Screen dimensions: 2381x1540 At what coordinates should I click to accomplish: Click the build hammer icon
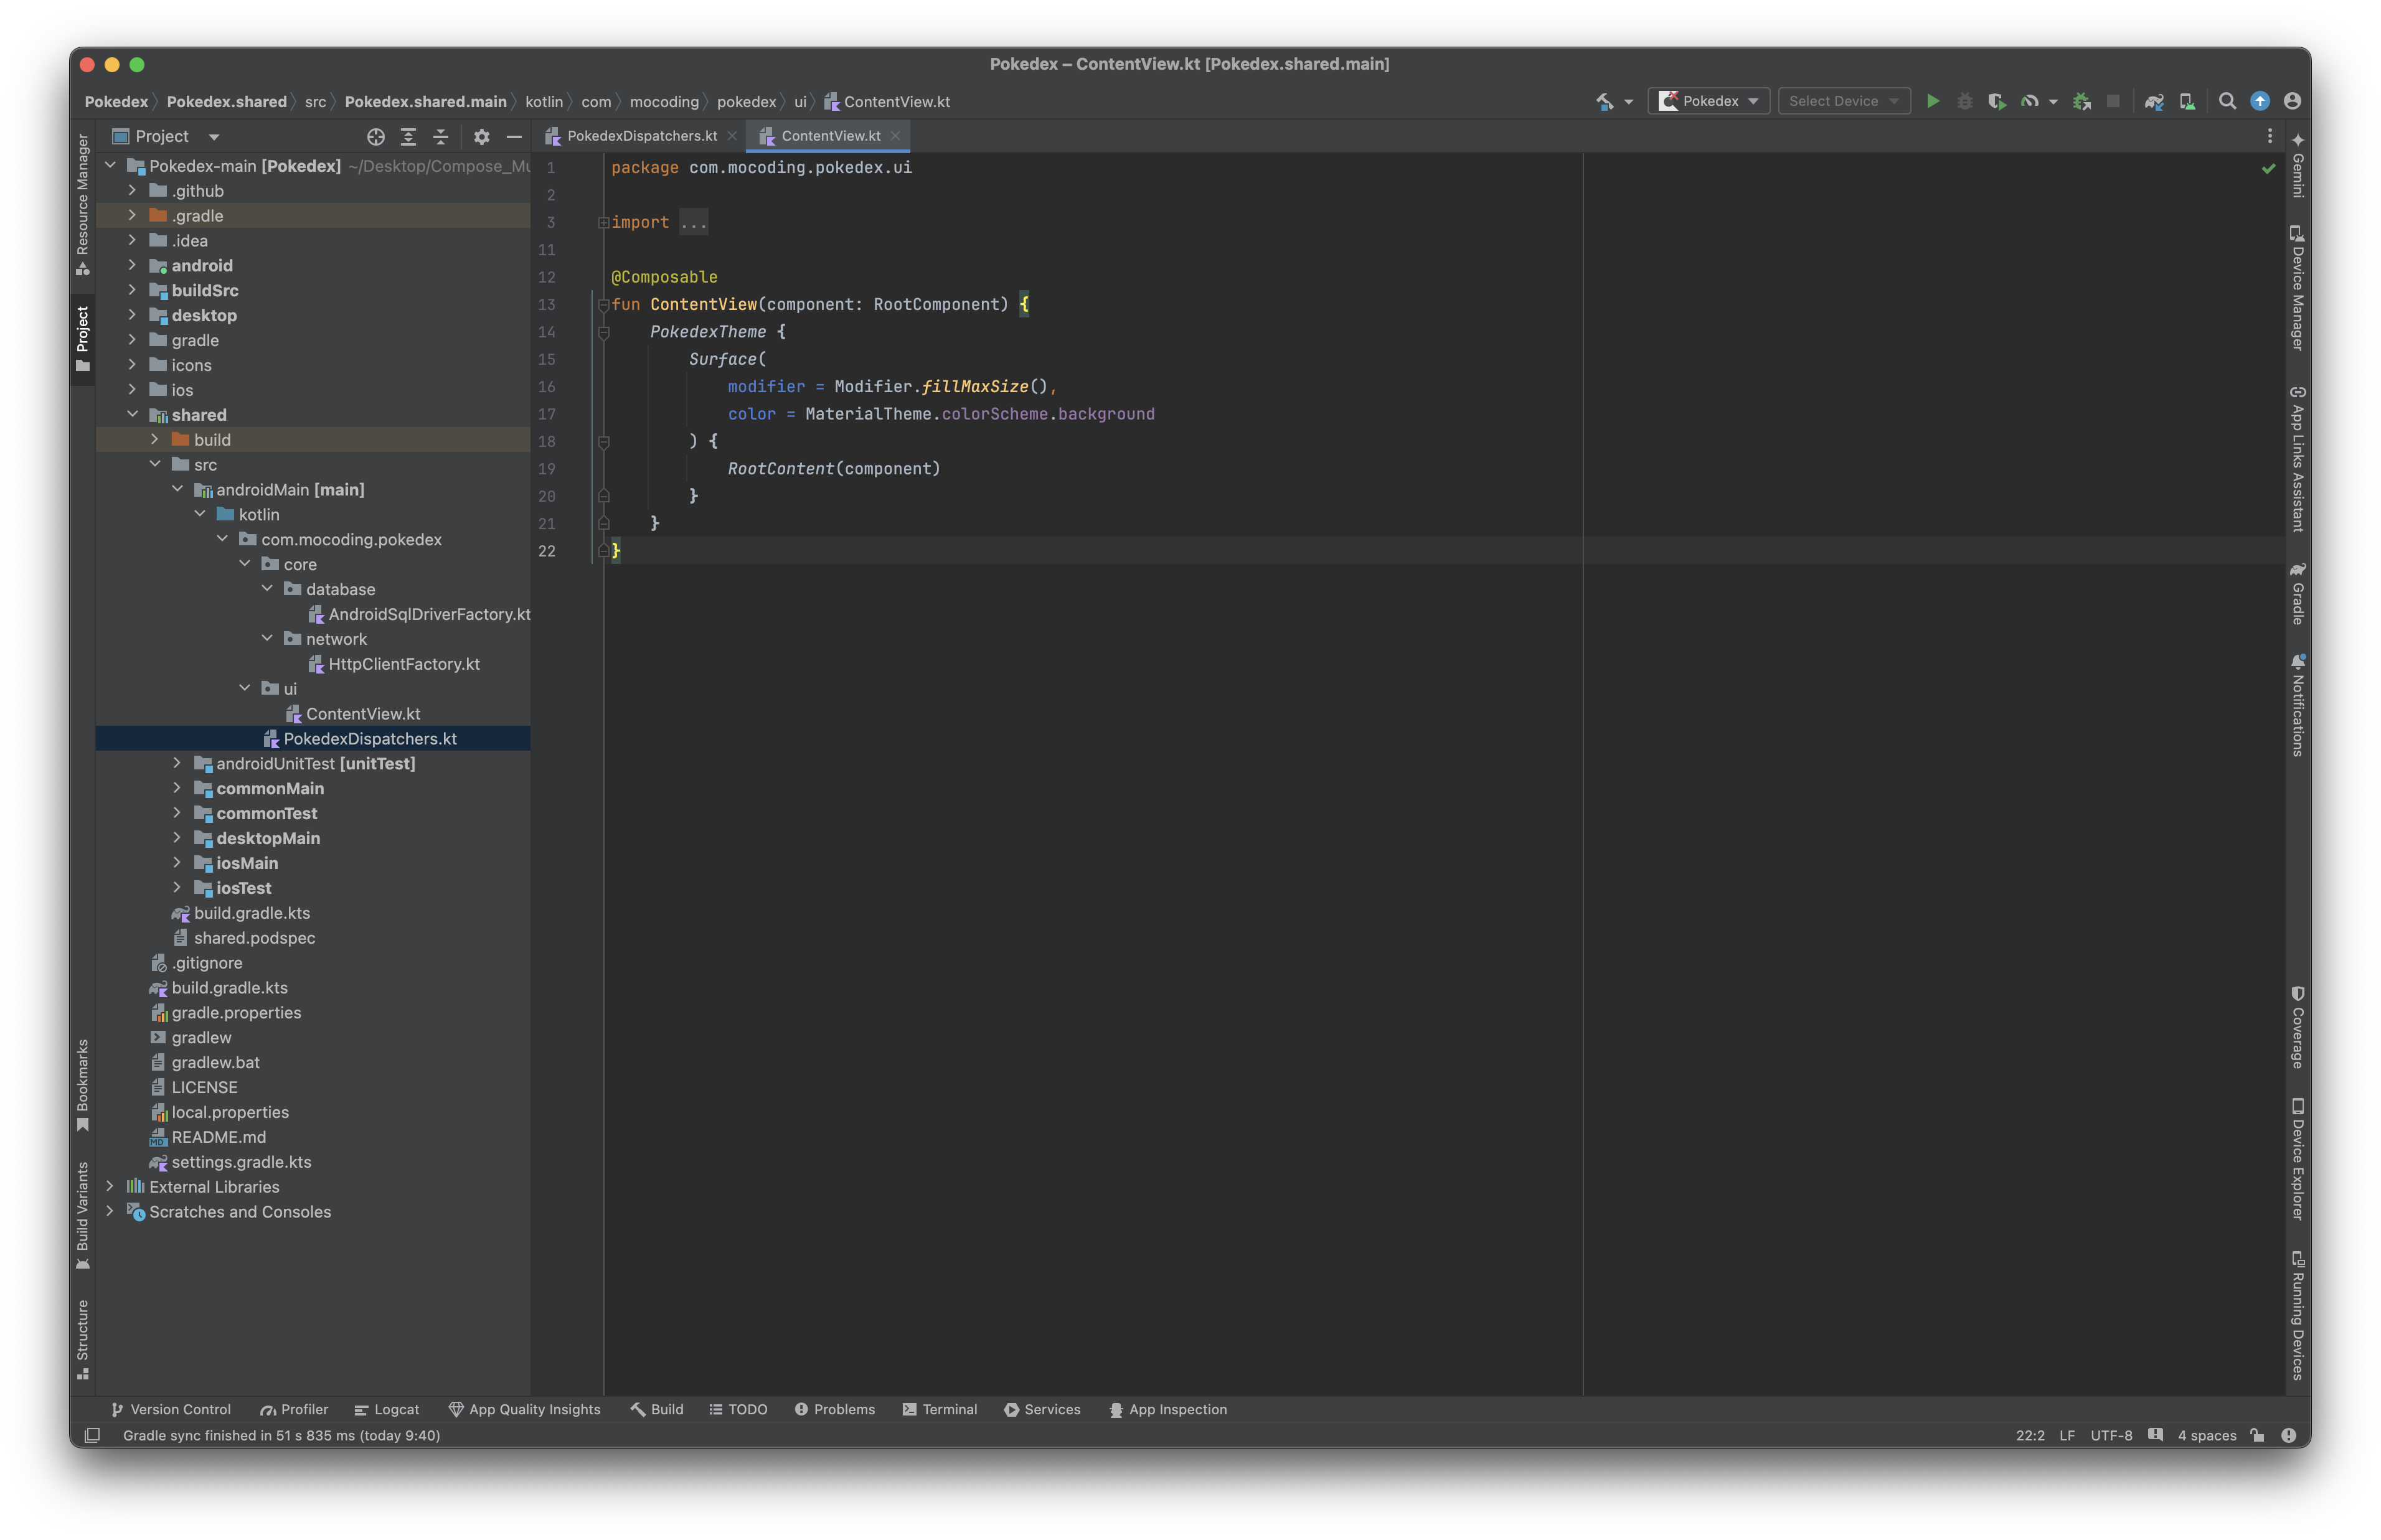click(1604, 101)
